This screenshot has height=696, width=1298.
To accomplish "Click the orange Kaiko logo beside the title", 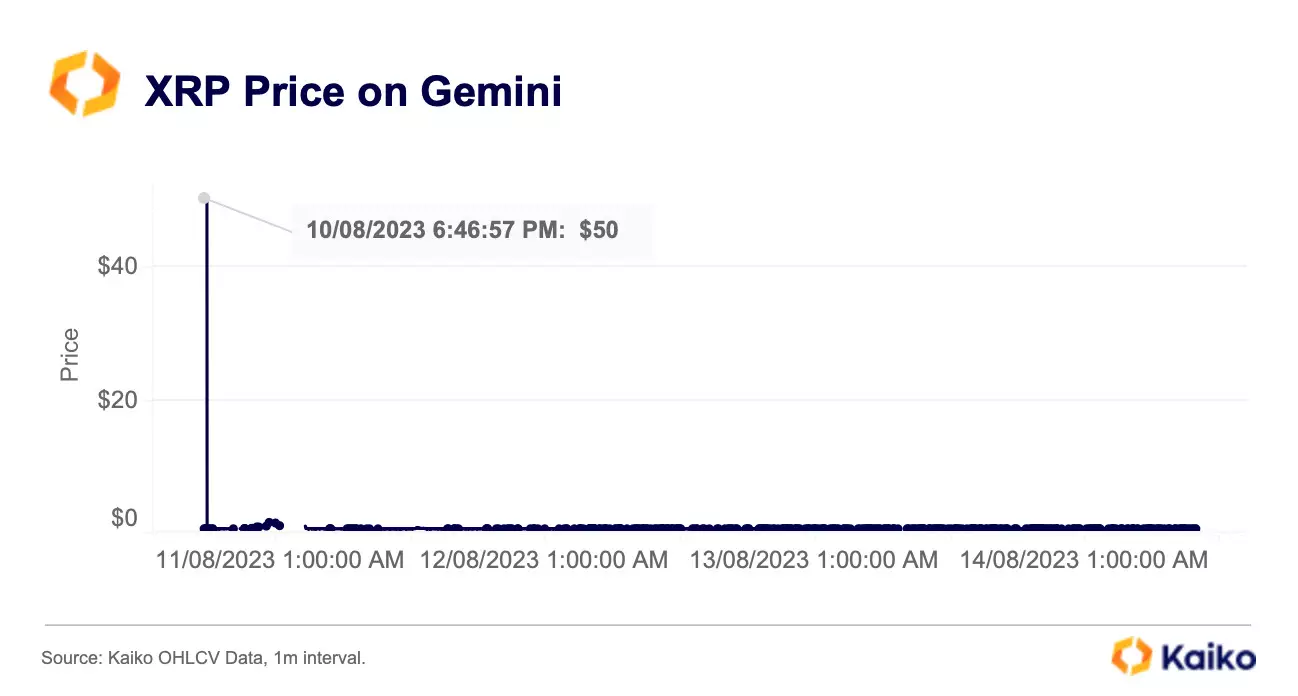I will click(84, 84).
